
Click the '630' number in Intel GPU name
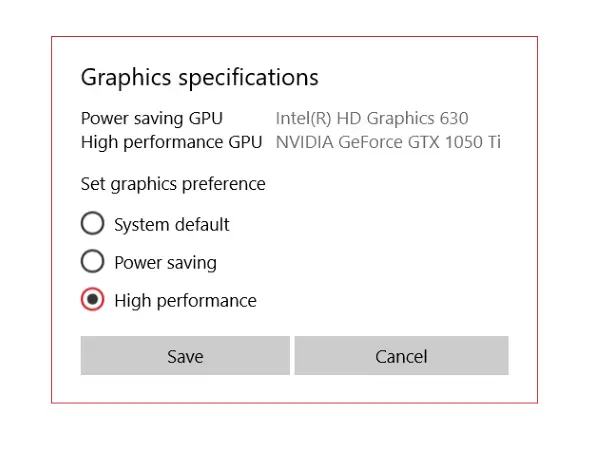pyautogui.click(x=454, y=118)
